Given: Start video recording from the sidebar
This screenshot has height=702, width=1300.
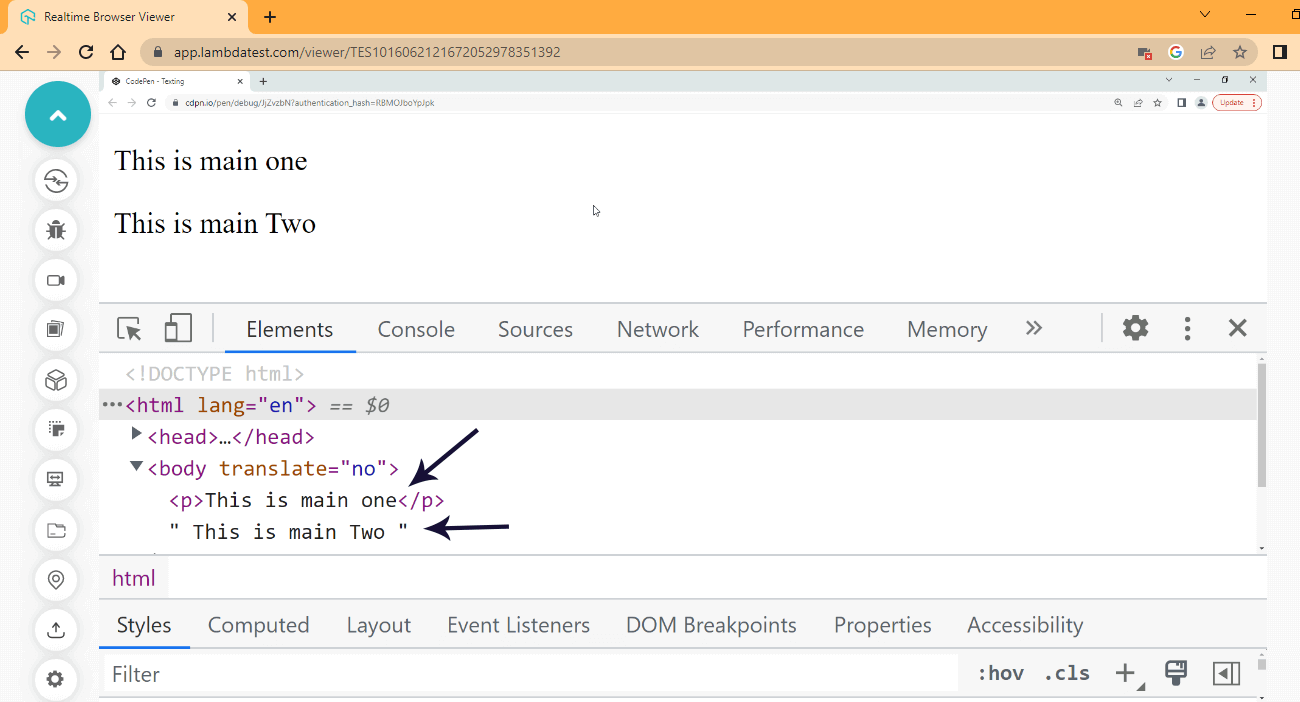Looking at the screenshot, I should pos(56,281).
